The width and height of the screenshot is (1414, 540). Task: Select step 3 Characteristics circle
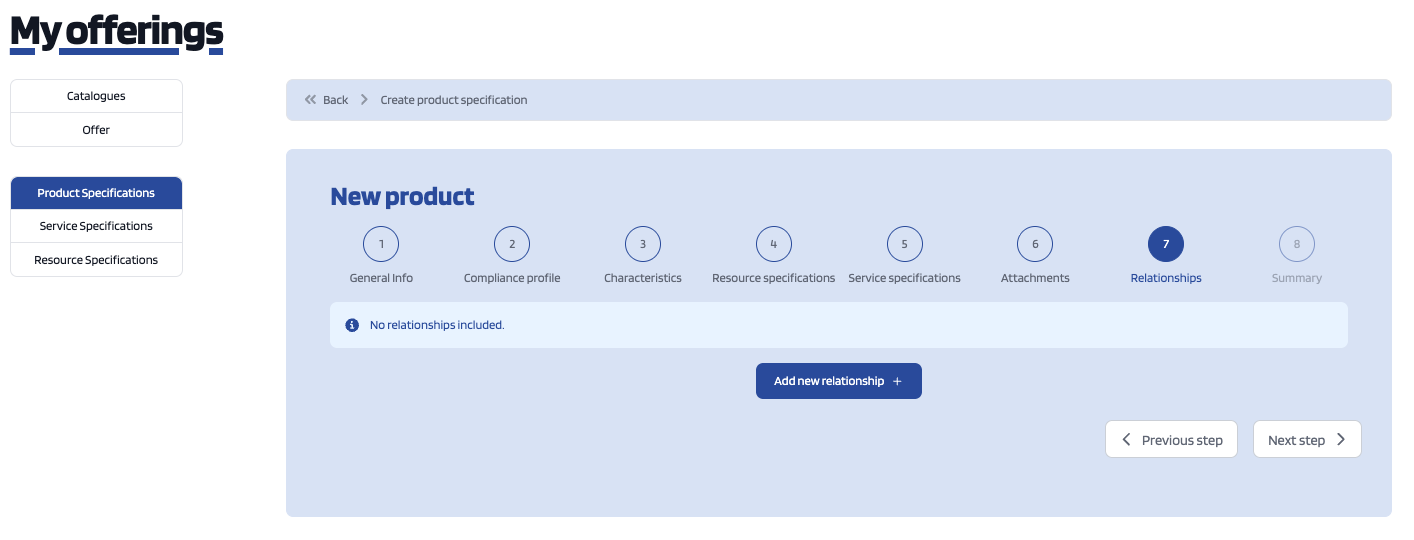(643, 244)
